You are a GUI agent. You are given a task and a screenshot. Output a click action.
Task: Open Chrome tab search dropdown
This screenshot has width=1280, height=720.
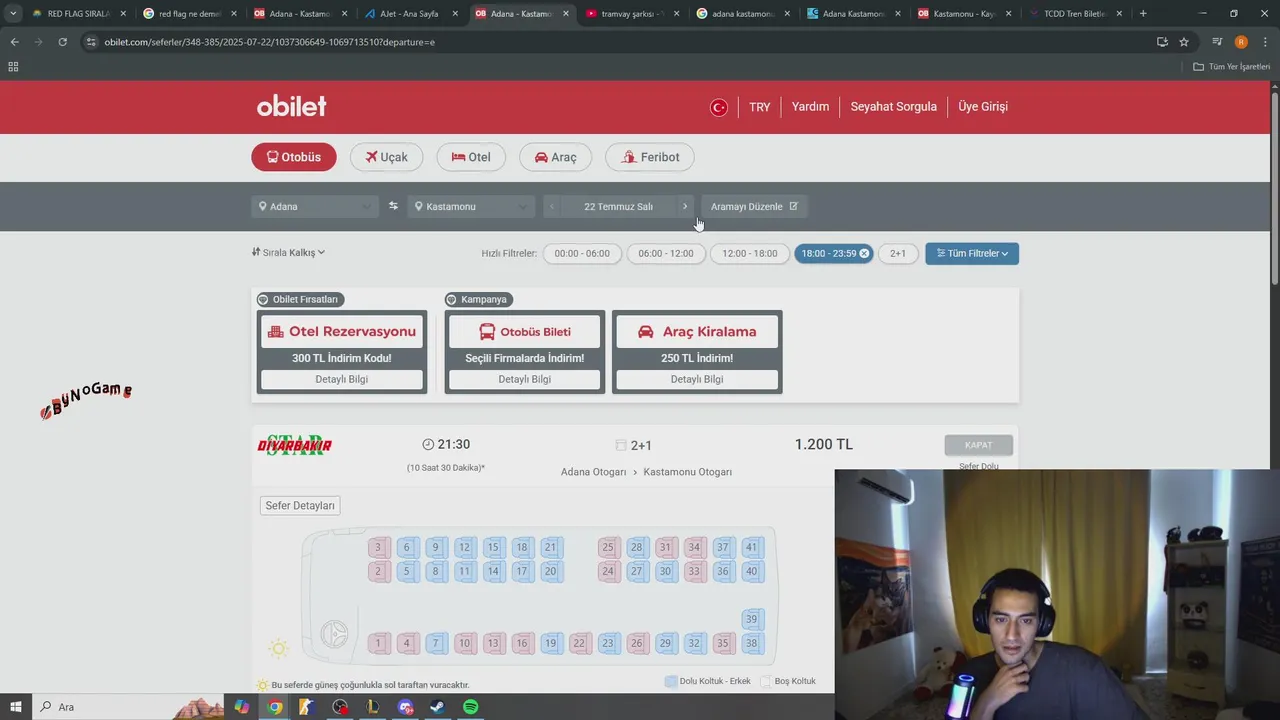pyautogui.click(x=13, y=14)
